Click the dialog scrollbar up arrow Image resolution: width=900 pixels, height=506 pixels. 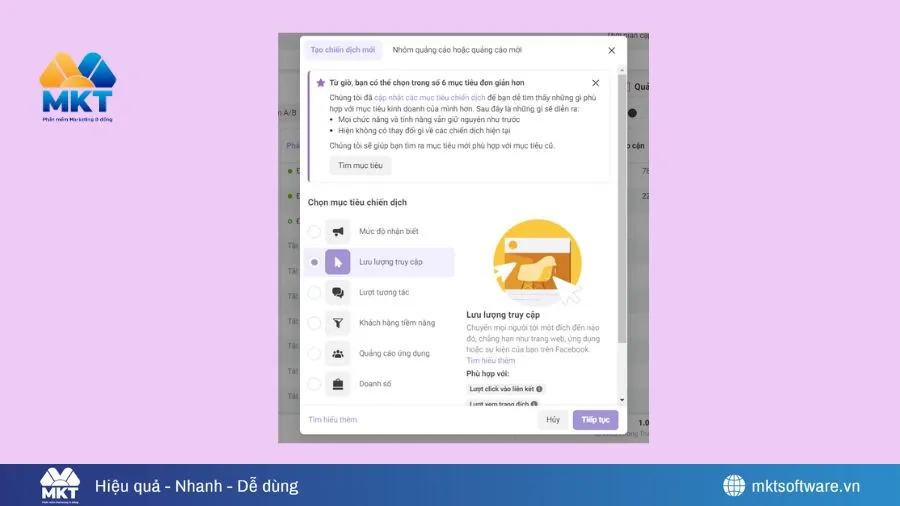(622, 70)
